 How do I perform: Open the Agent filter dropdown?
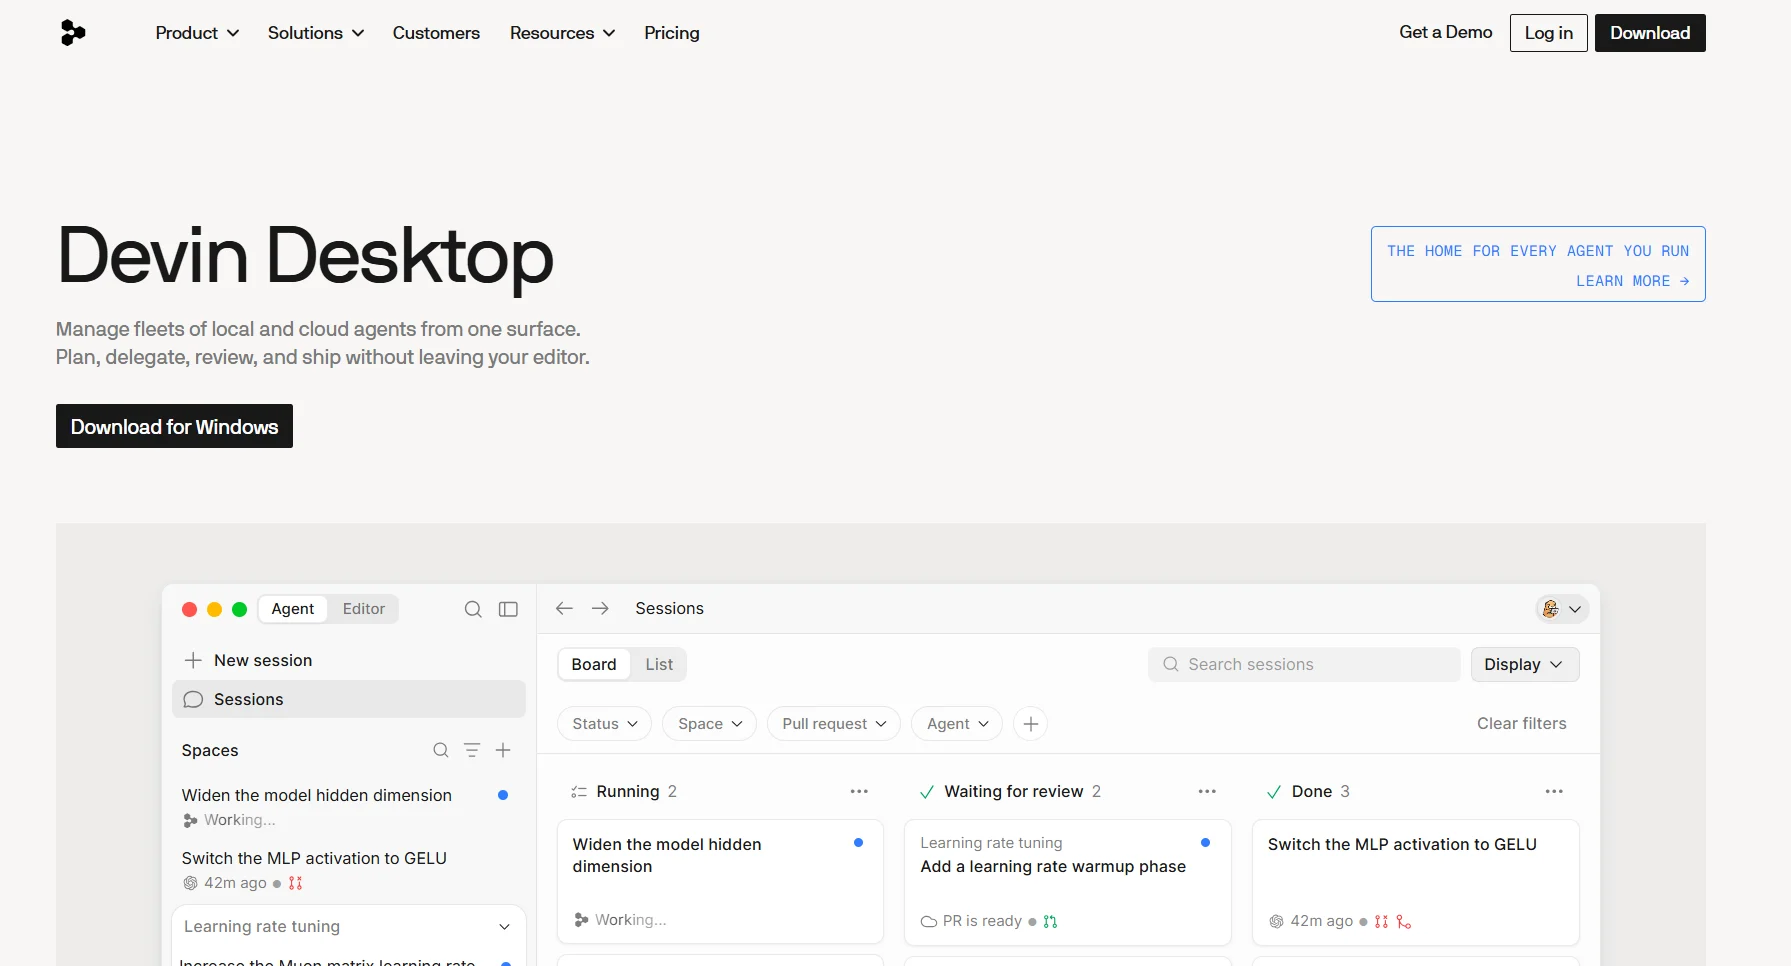point(957,724)
